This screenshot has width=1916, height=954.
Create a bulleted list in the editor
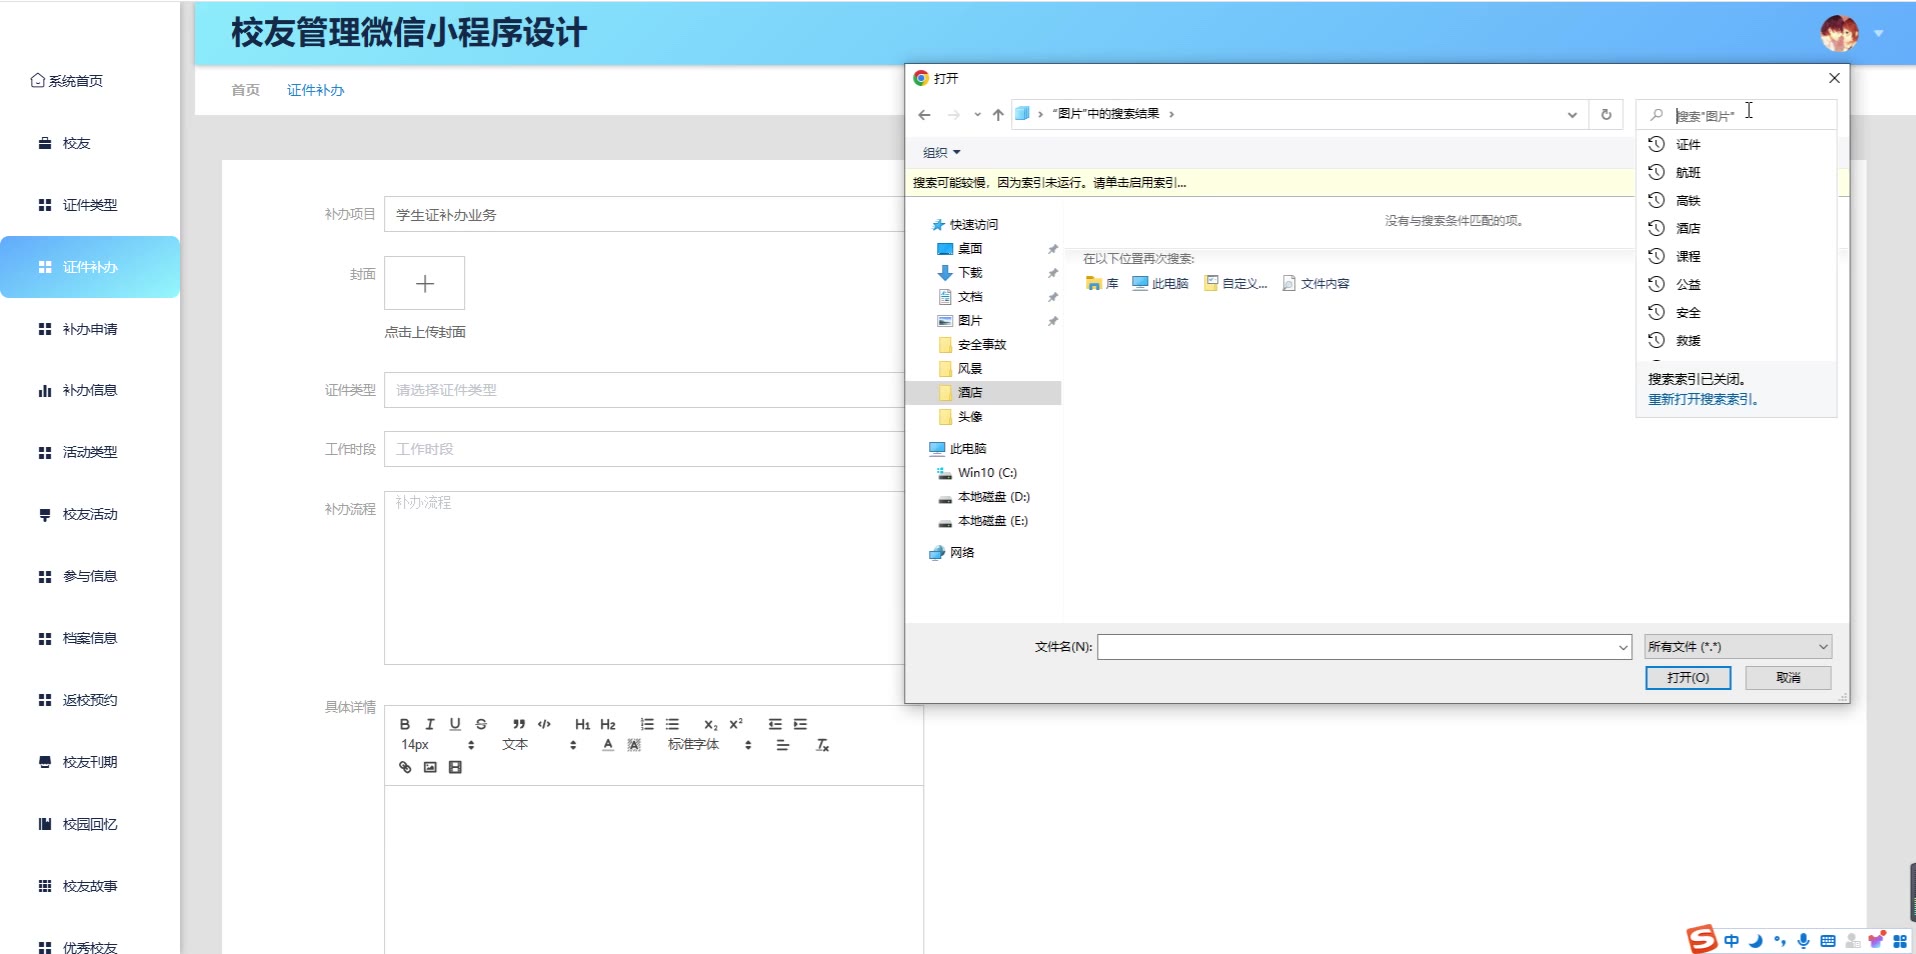672,724
